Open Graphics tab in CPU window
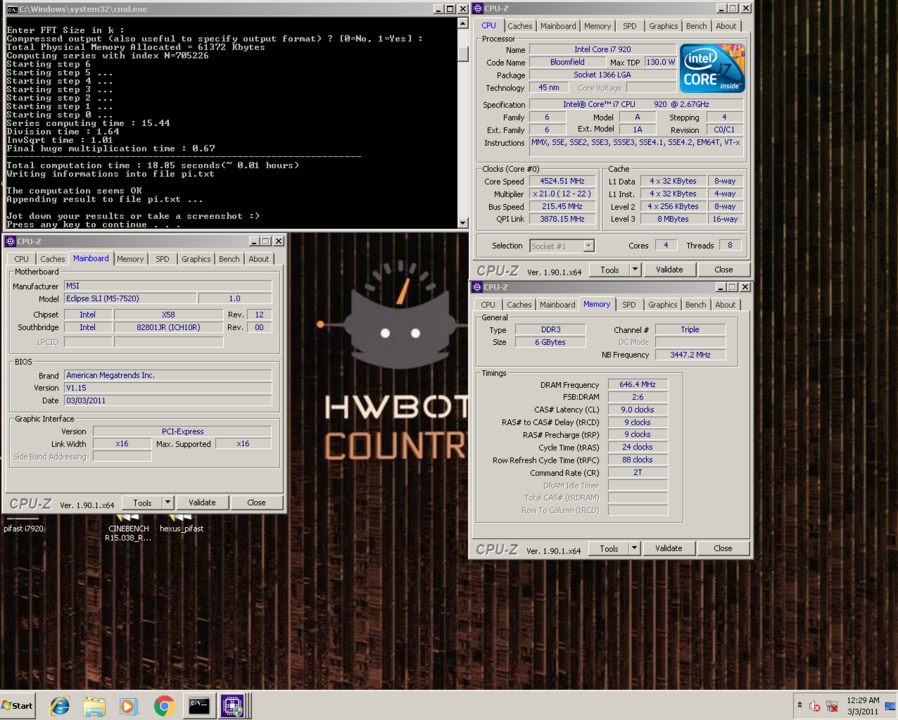Screen dimensions: 898x720 click(x=663, y=26)
